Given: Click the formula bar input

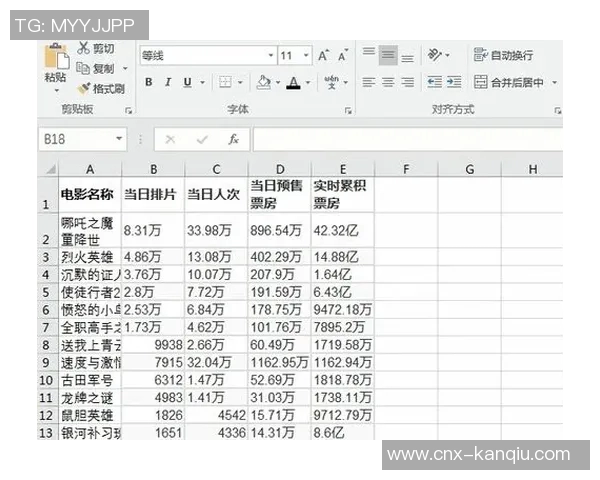Looking at the screenshot, I should [408, 139].
